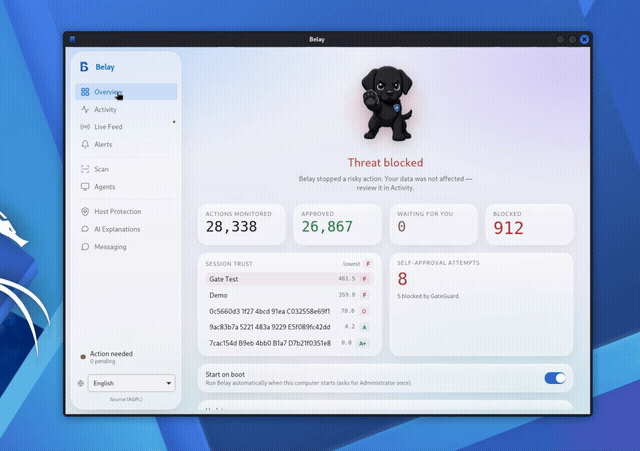This screenshot has width=640, height=451.
Task: Select the Demo session row
Action: click(289, 295)
